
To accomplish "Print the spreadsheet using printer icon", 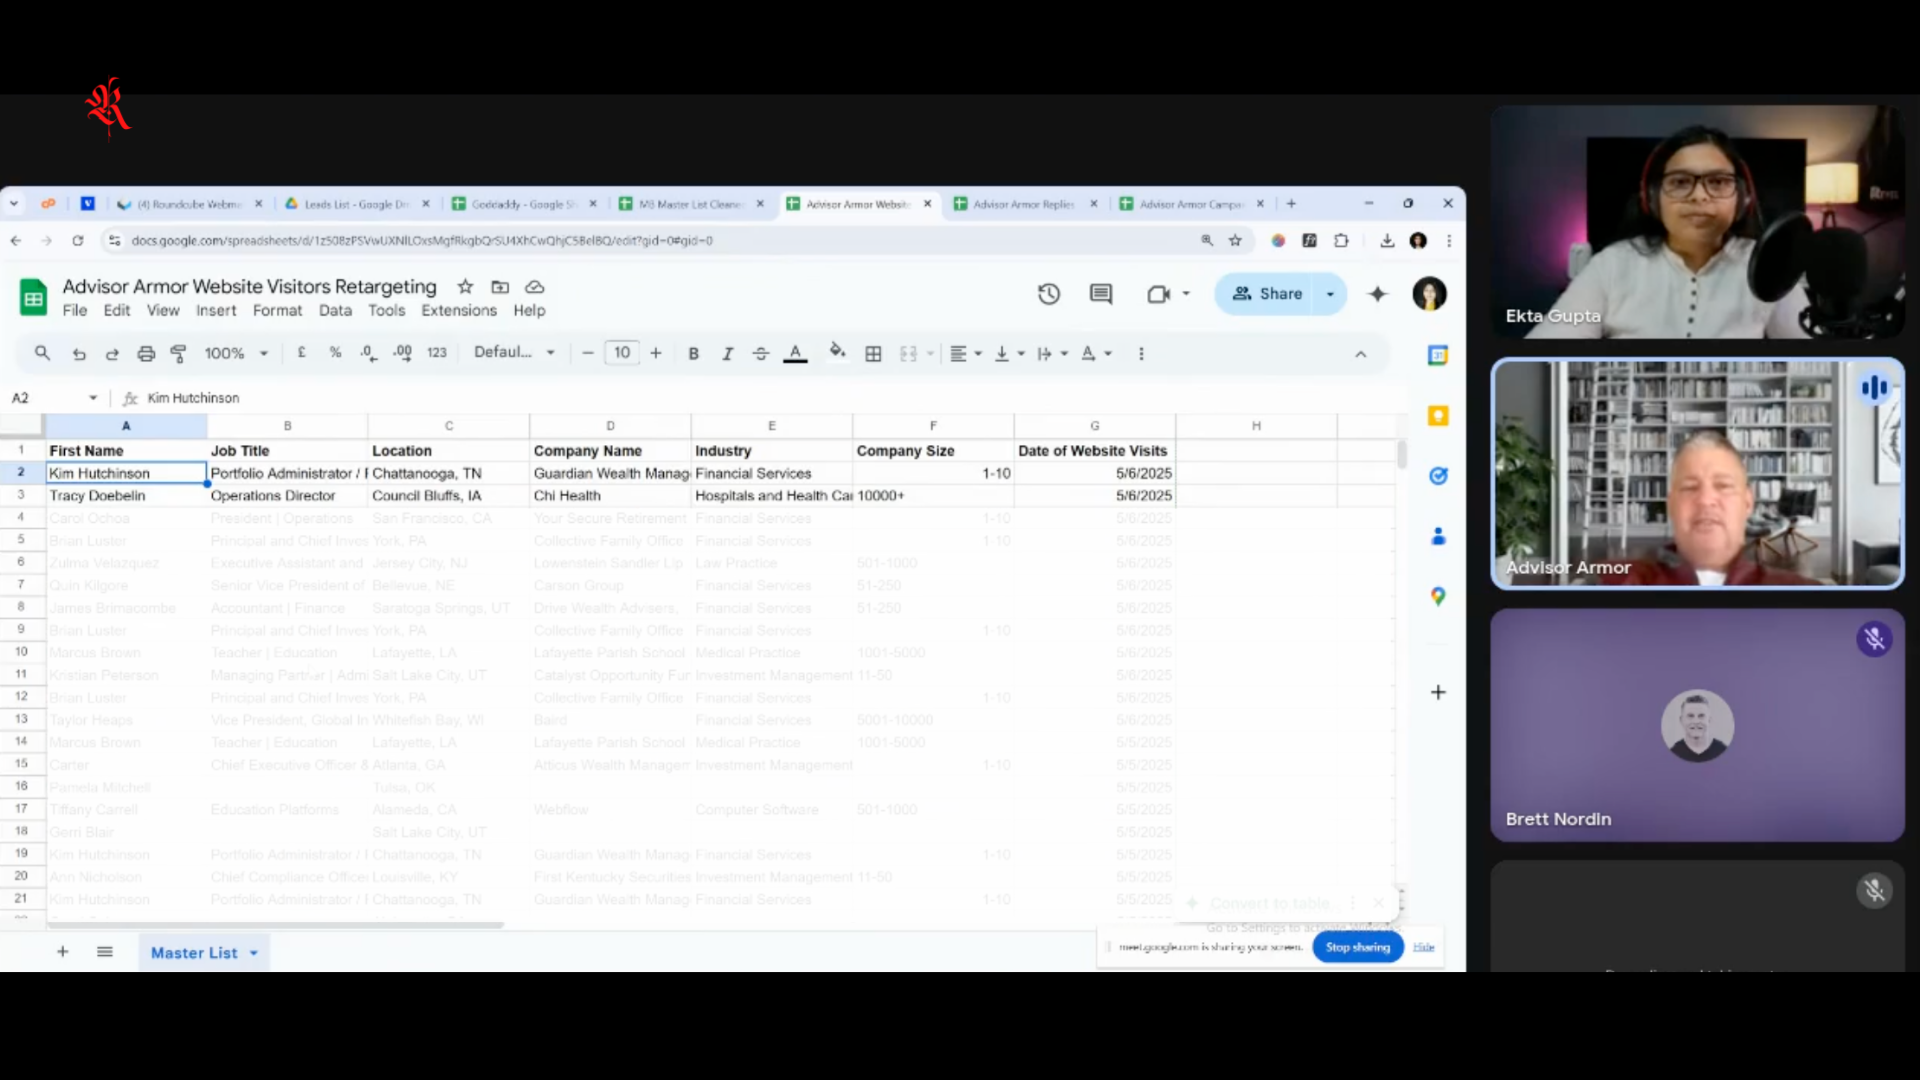I will click(146, 353).
